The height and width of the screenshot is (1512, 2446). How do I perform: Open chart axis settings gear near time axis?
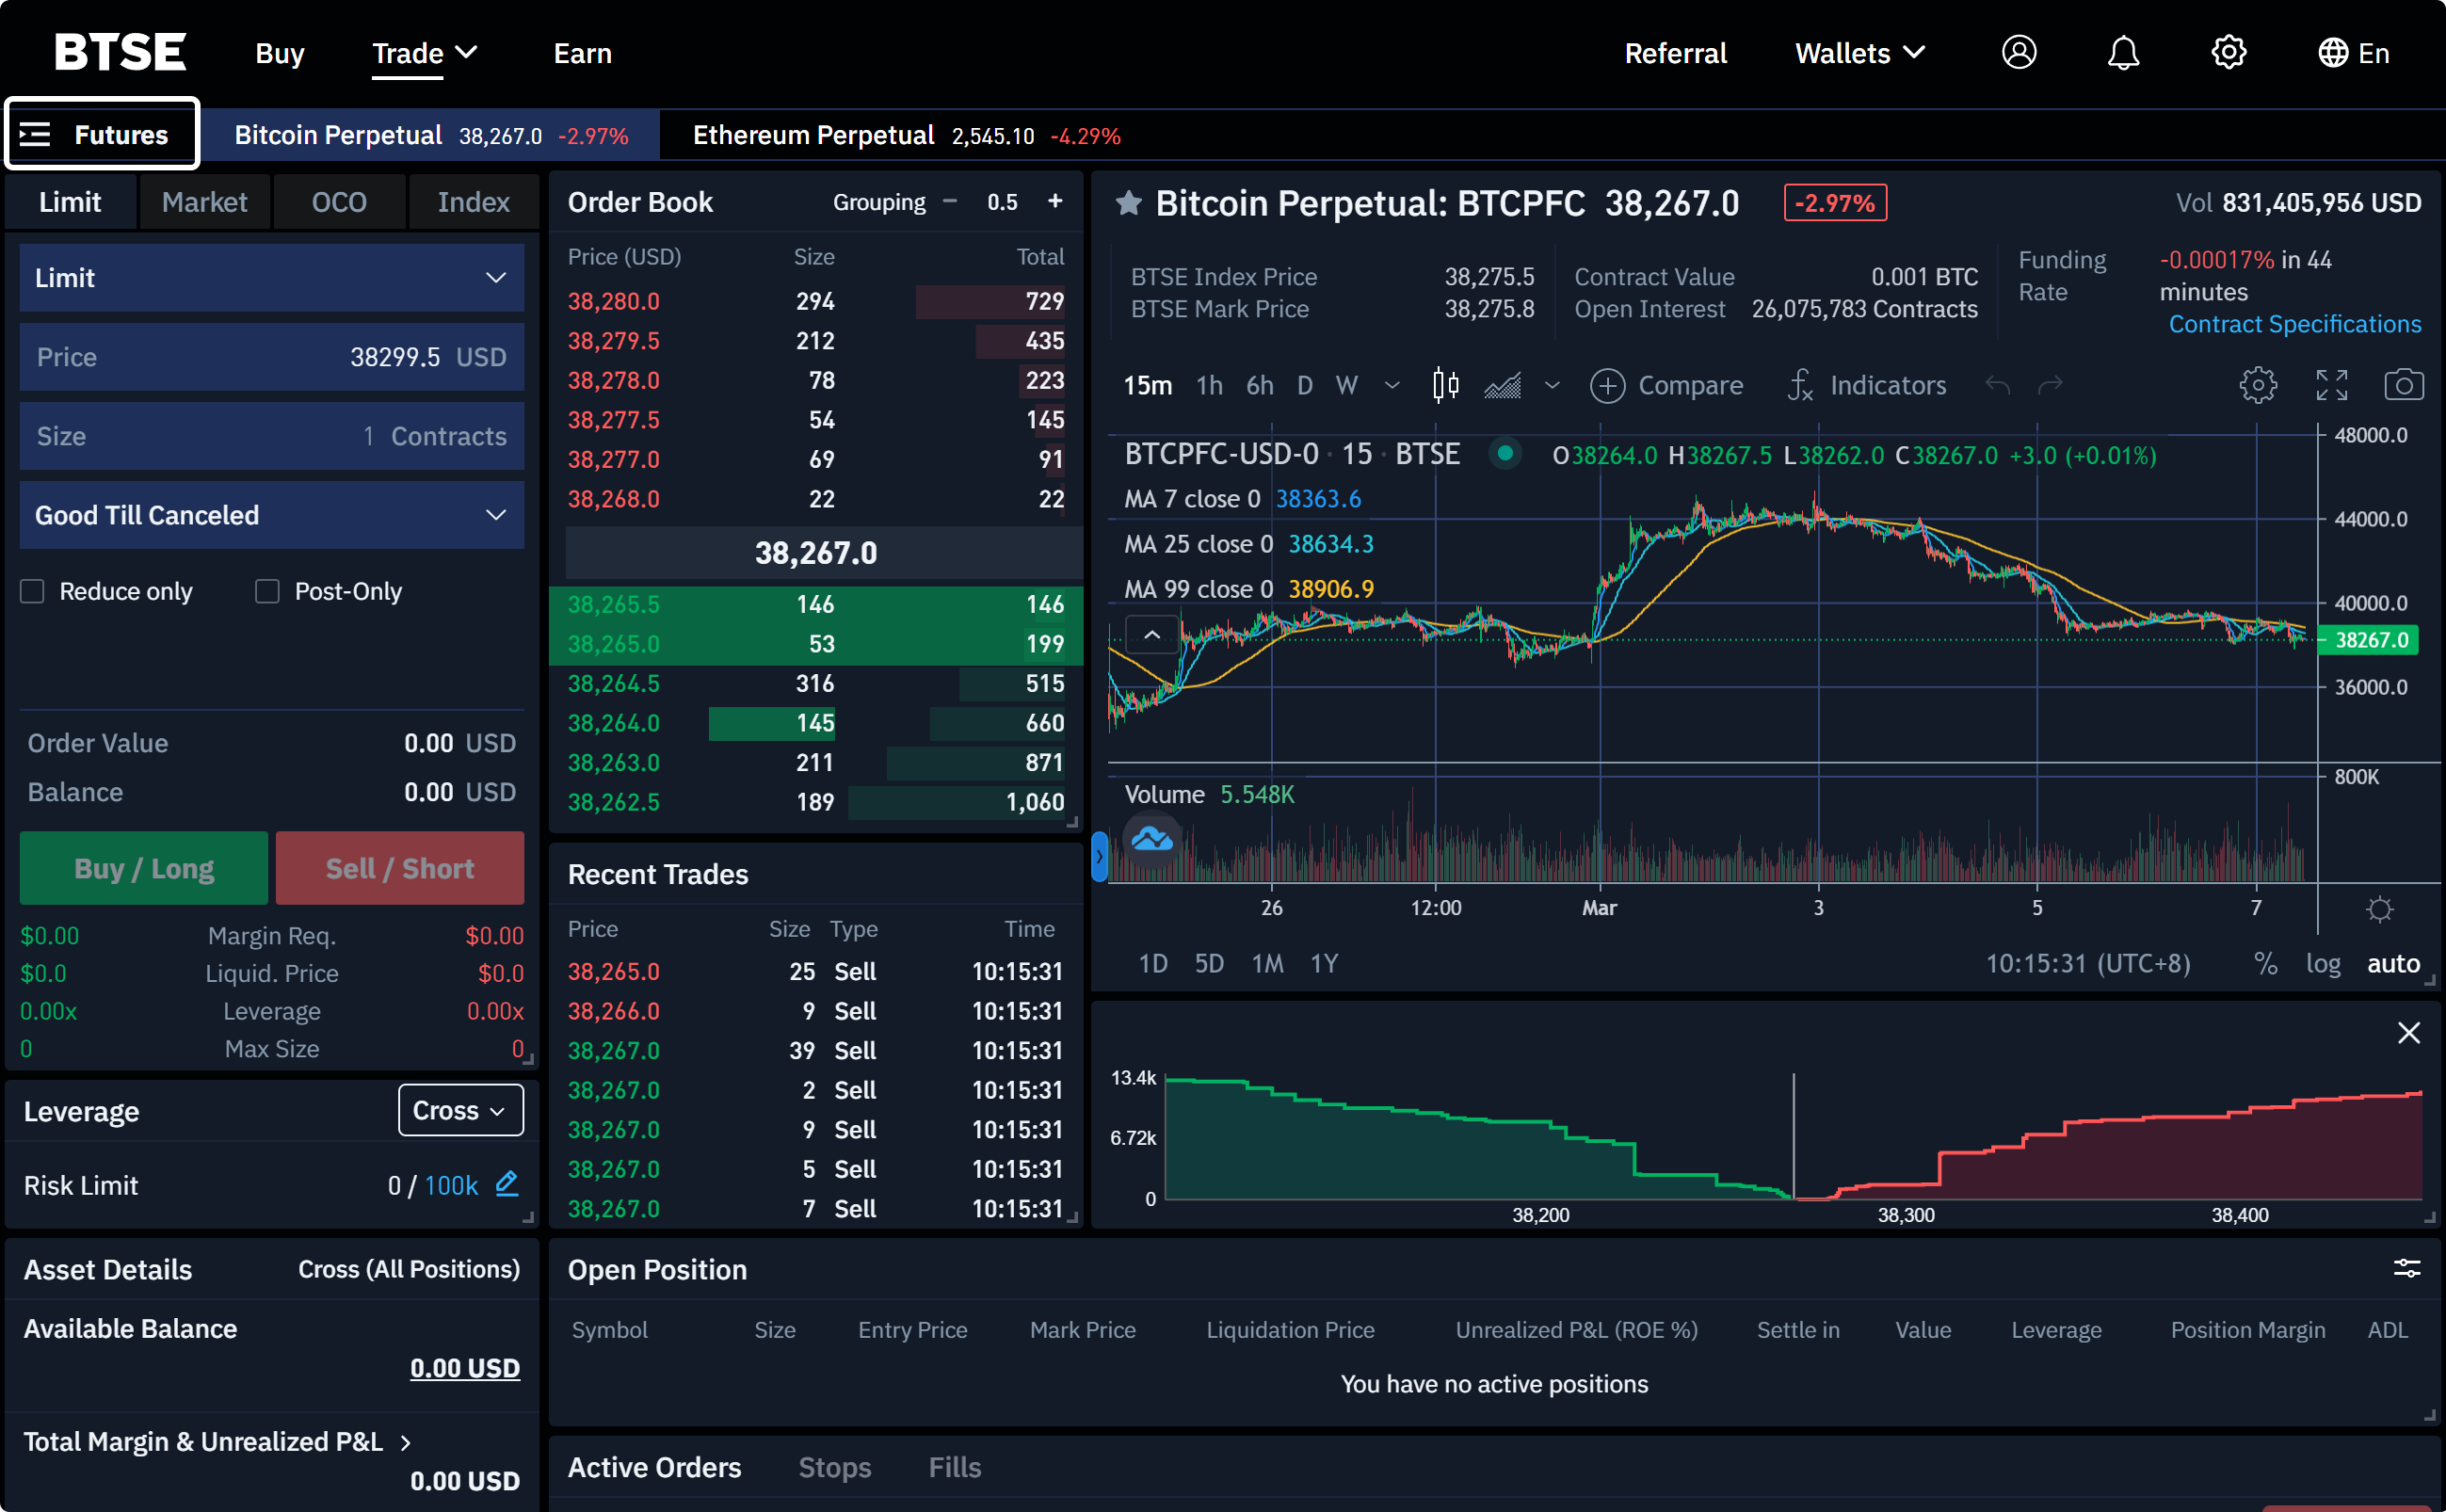click(x=2379, y=909)
